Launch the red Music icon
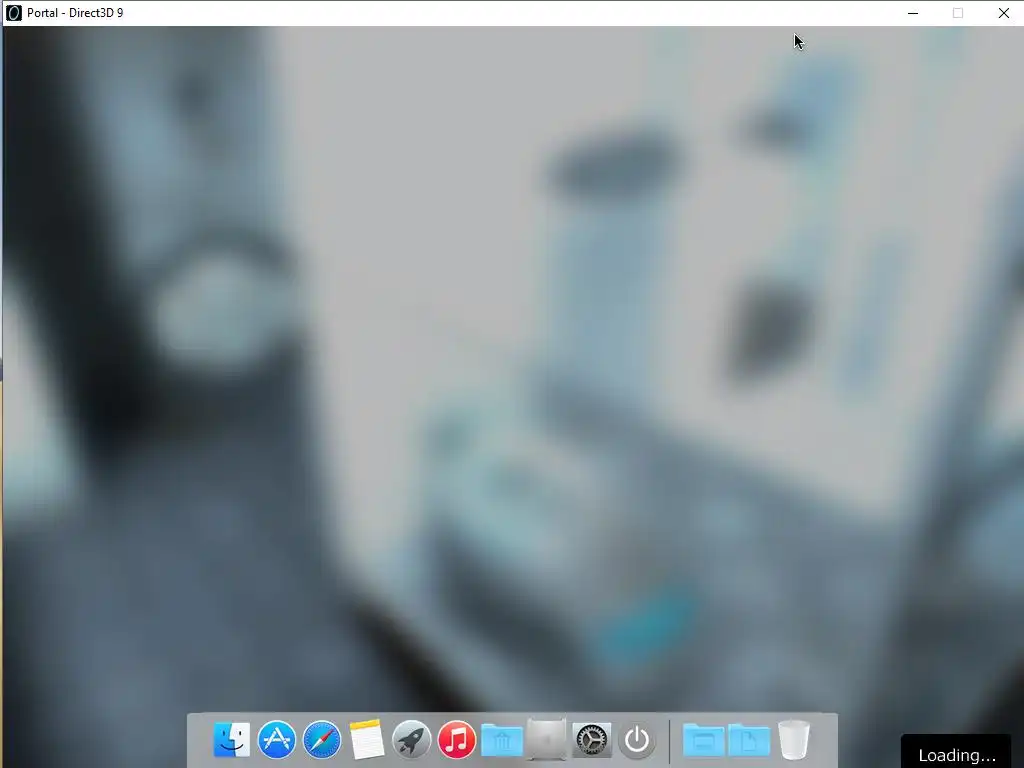Viewport: 1024px width, 768px height. pyautogui.click(x=456, y=740)
